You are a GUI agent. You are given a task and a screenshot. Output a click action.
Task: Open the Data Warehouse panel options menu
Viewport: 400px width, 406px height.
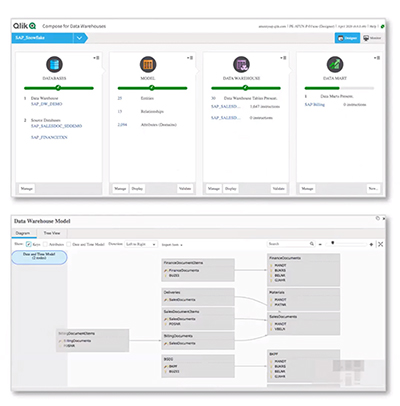coord(283,58)
